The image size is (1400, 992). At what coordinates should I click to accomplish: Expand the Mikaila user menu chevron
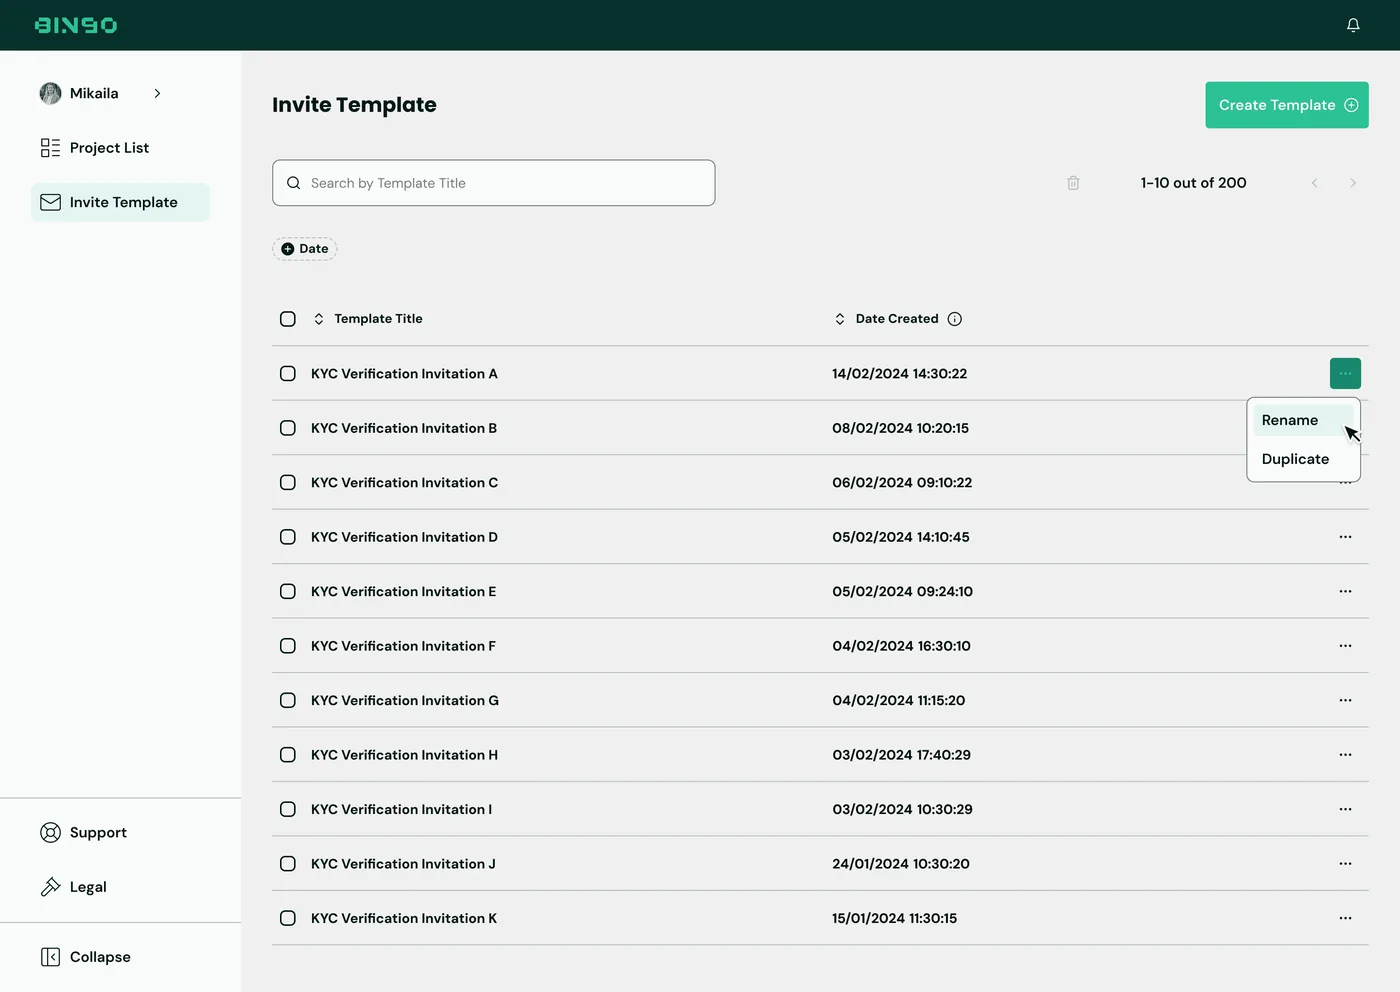tap(157, 93)
